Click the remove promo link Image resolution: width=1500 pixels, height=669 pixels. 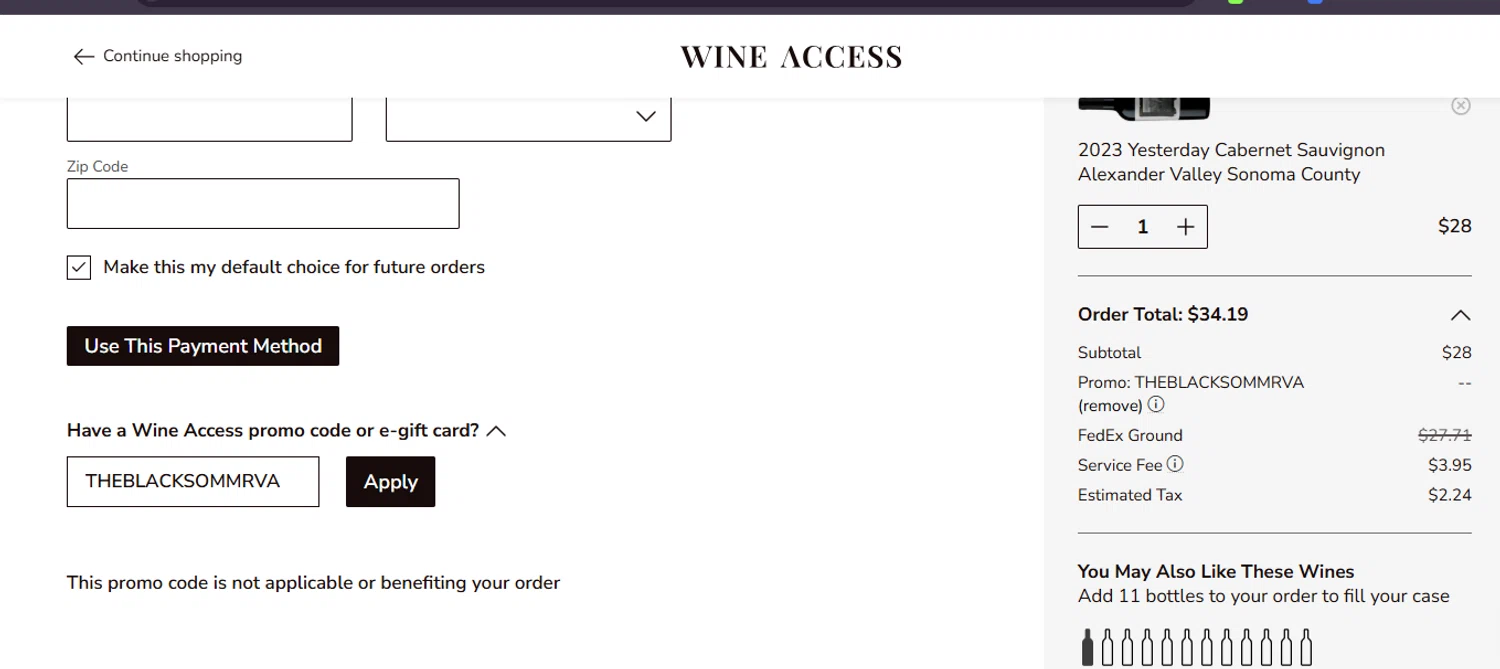point(1110,406)
